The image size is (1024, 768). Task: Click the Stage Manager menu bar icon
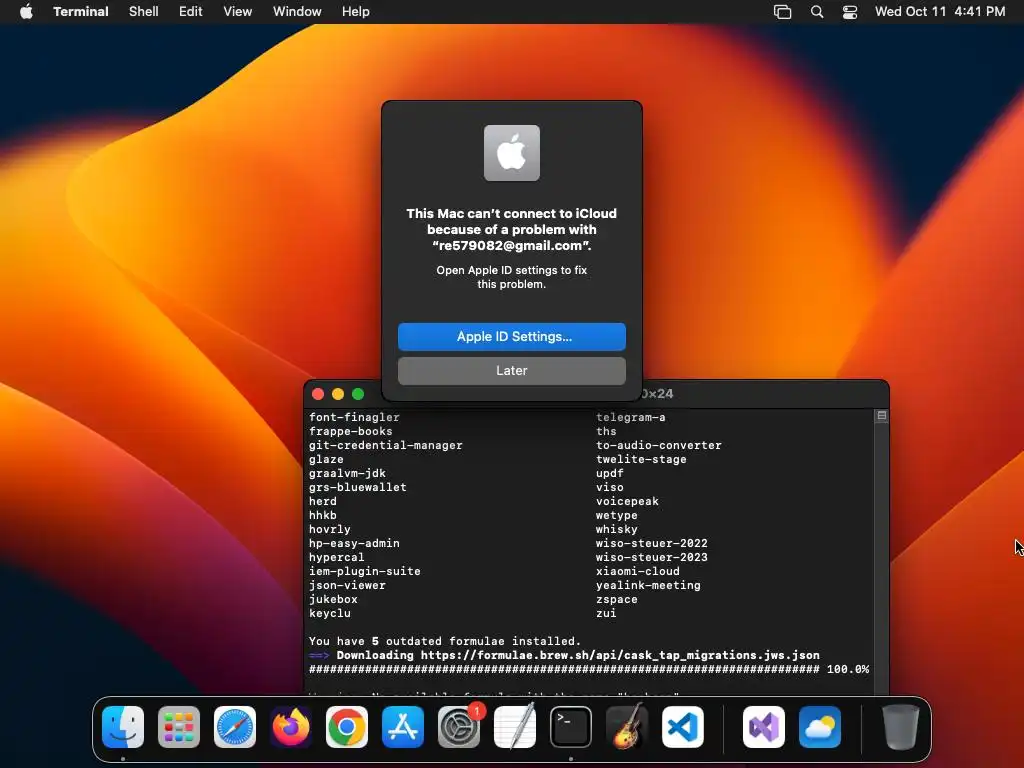point(782,12)
